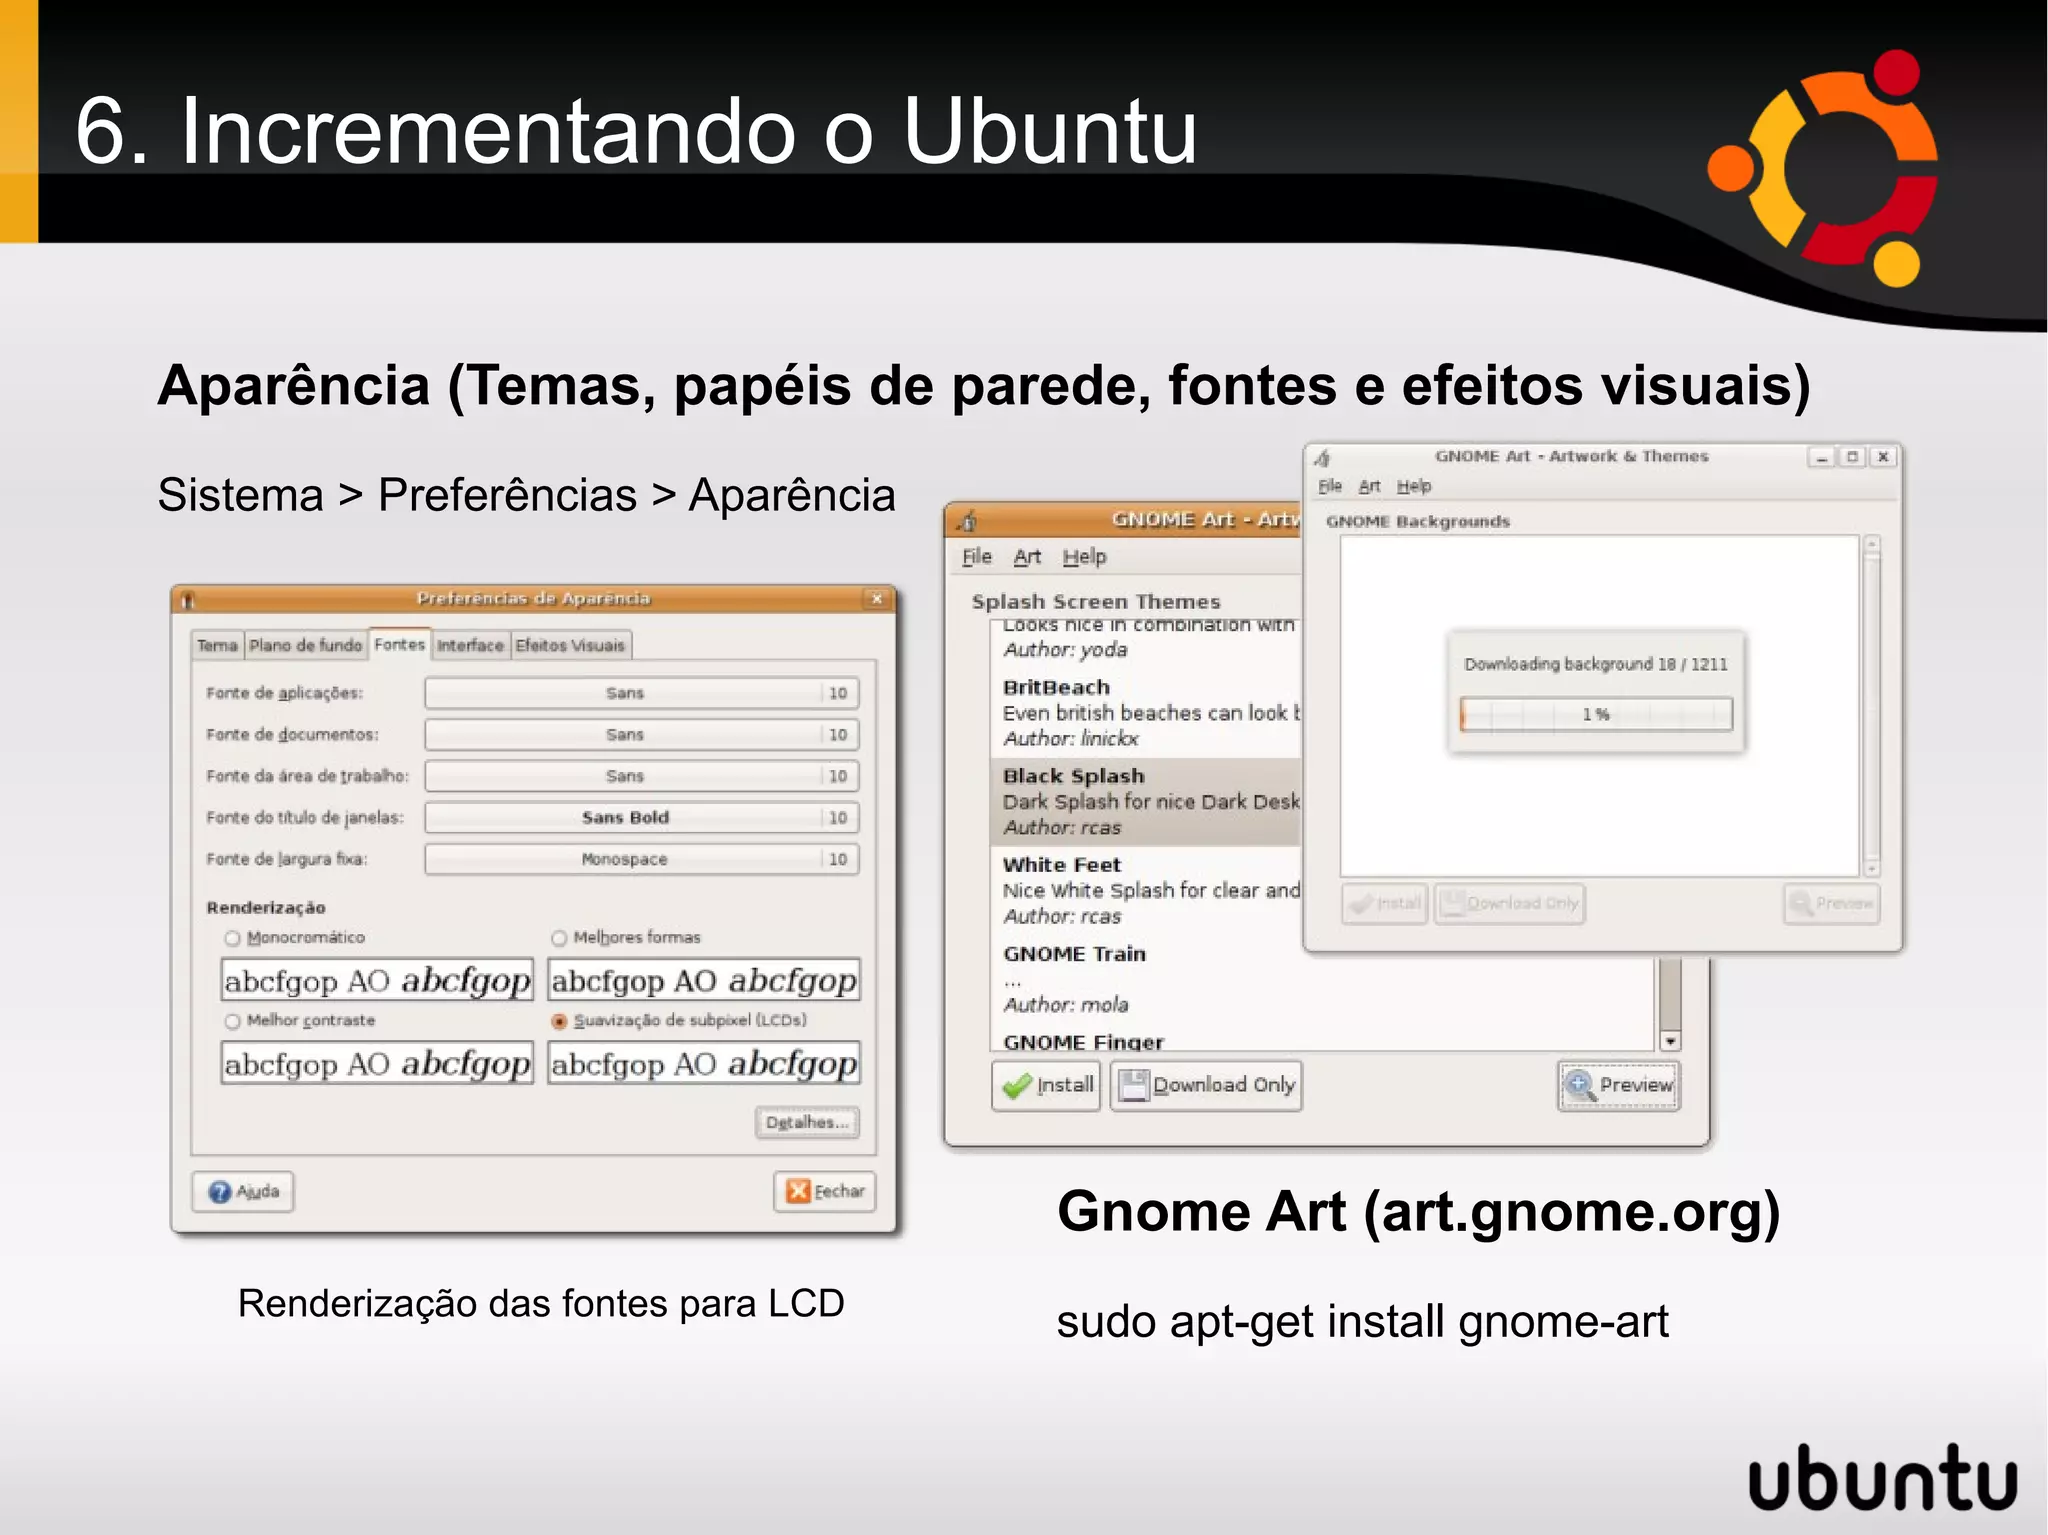2048x1535 pixels.
Task: Open Art menu in Splash Screen Themes window
Action: click(1027, 557)
